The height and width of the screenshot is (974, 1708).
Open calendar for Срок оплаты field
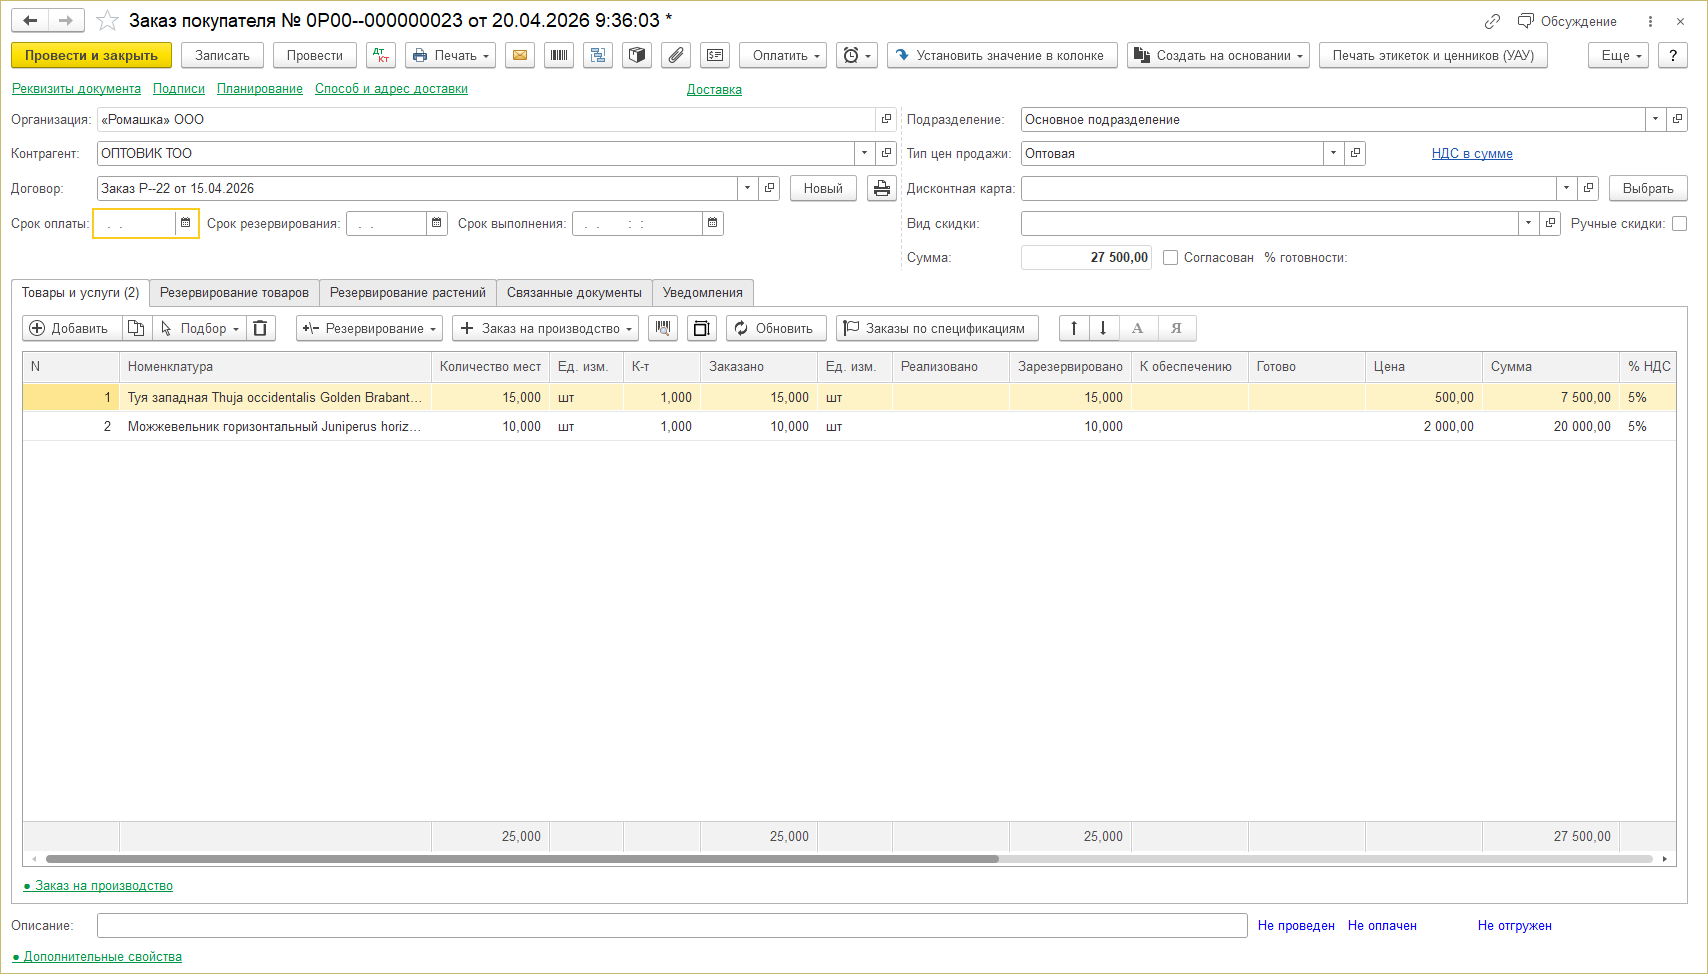186,223
